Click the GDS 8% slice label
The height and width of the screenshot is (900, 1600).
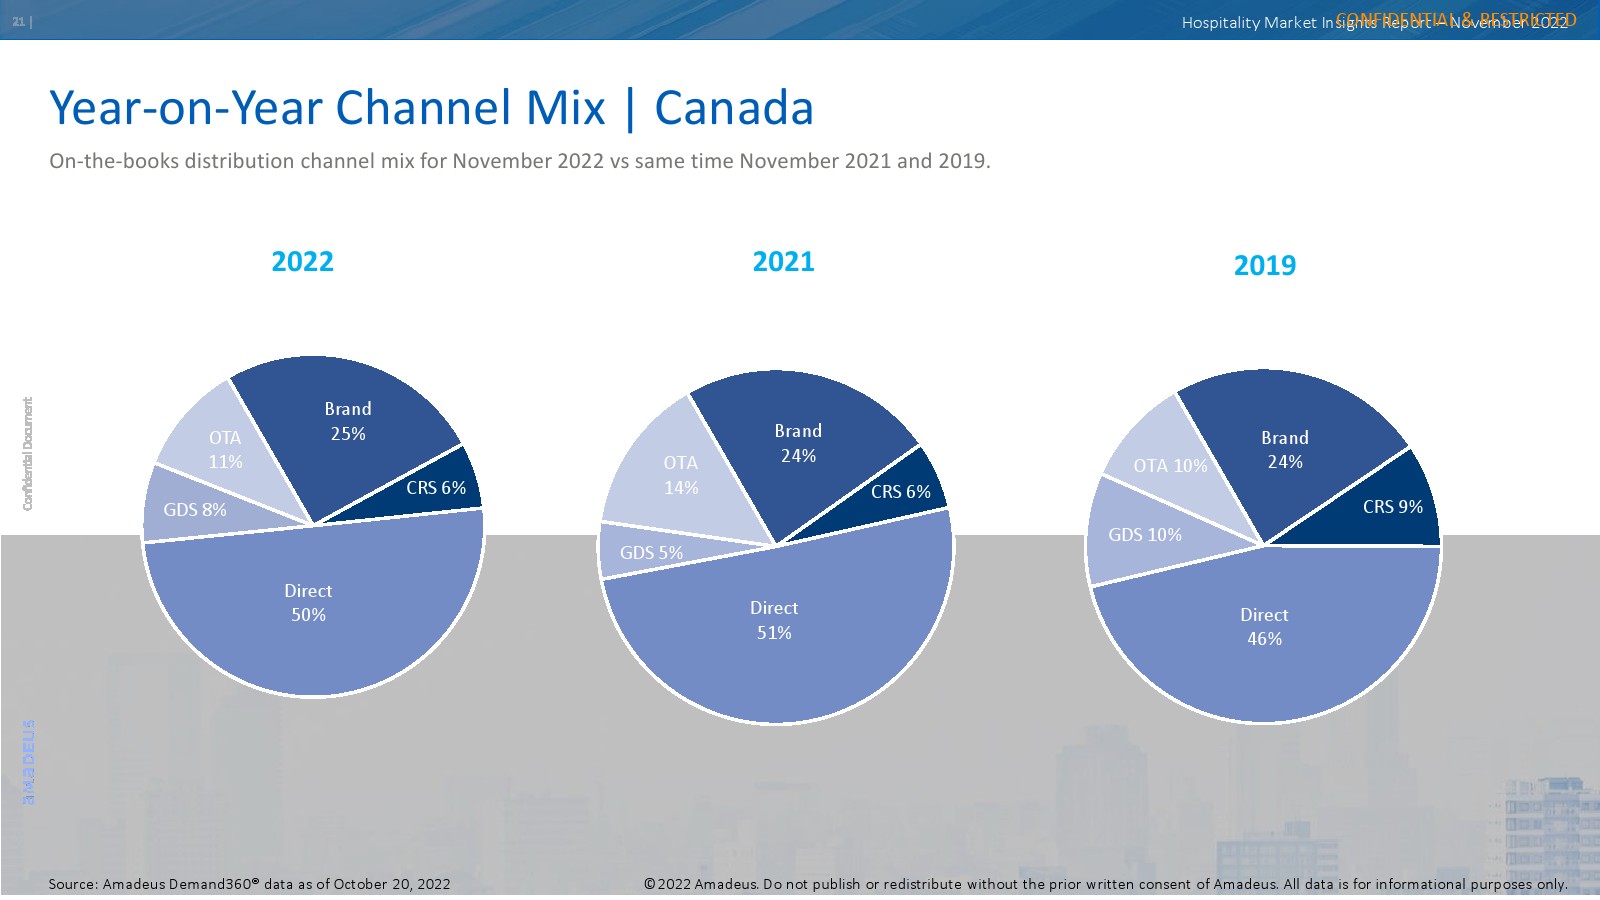click(195, 510)
